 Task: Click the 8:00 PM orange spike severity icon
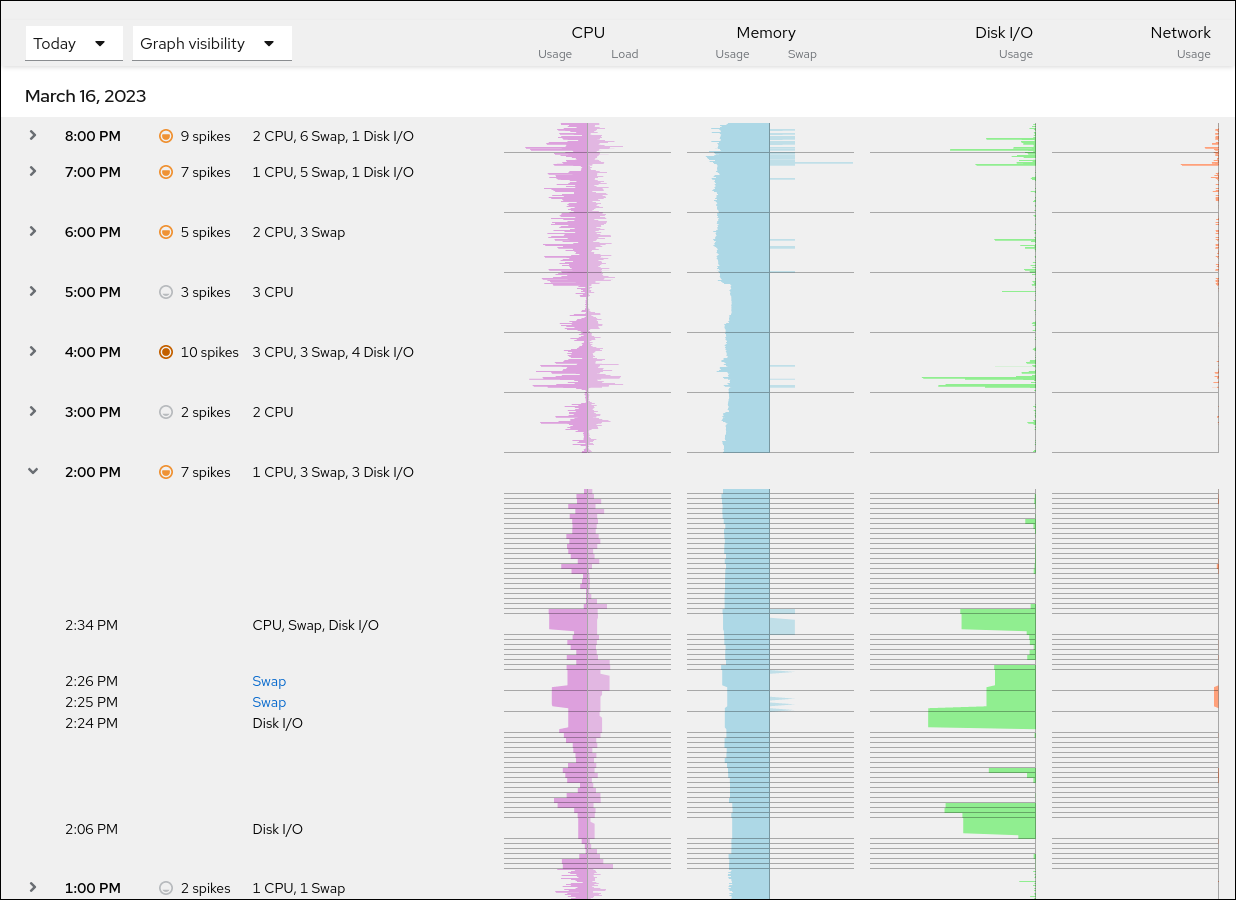pyautogui.click(x=166, y=136)
